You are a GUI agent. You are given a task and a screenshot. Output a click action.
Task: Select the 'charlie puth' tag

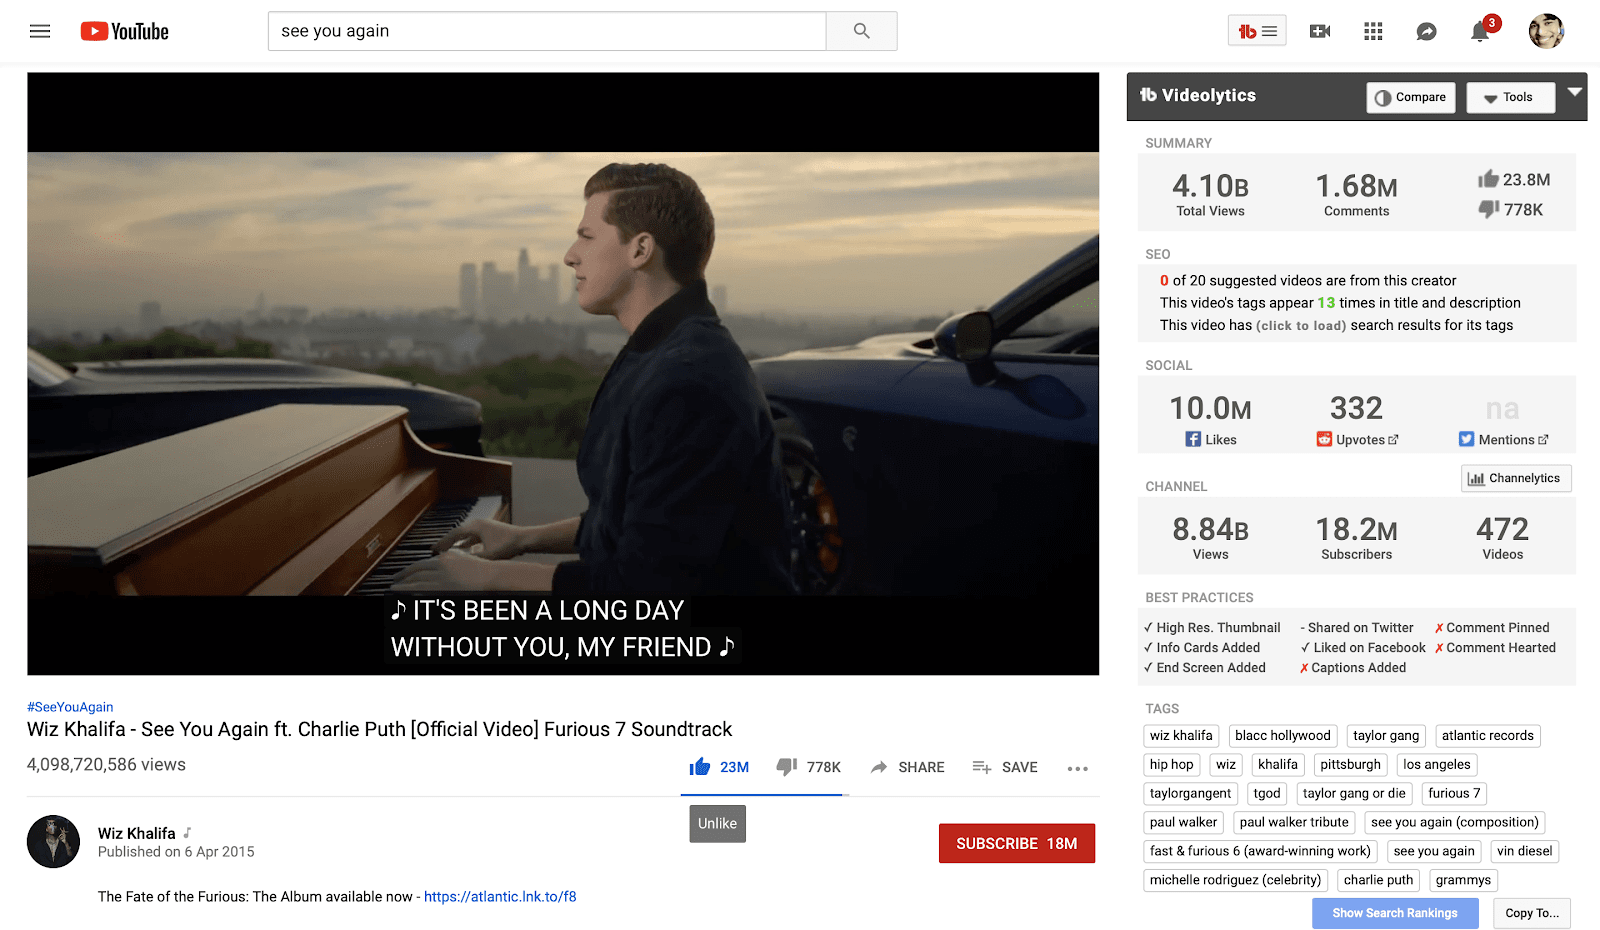pos(1379,881)
